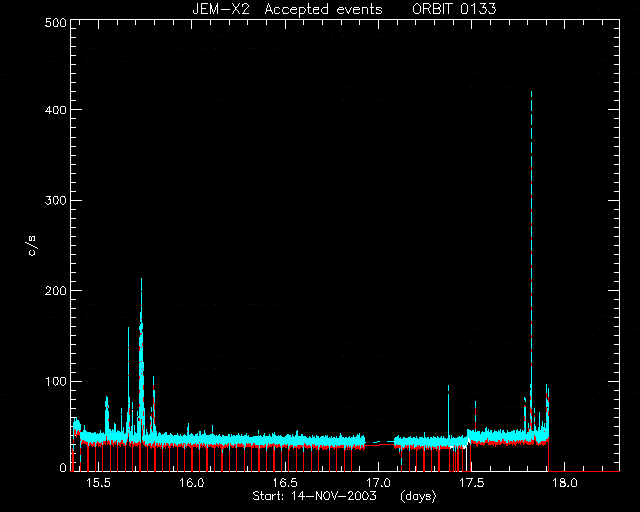Click the 18.0 x-axis tick label
The height and width of the screenshot is (512, 640).
pos(564,483)
